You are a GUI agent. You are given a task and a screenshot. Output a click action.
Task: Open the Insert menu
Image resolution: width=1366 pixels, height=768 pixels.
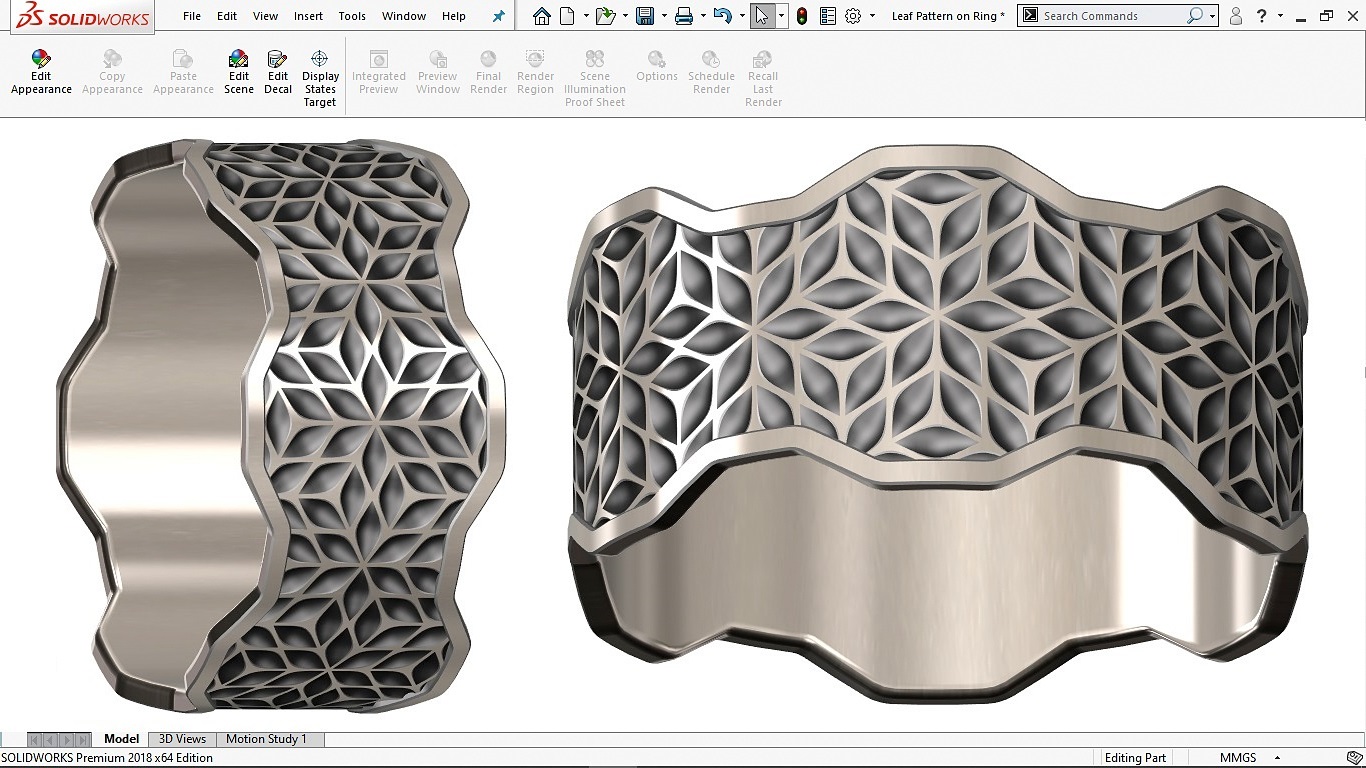pyautogui.click(x=308, y=16)
